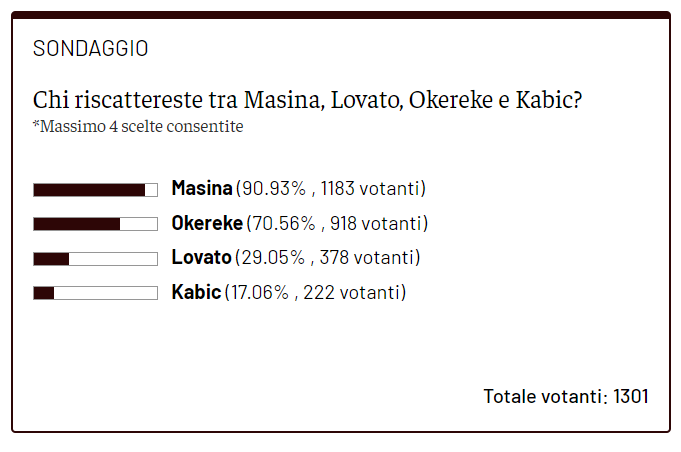The width and height of the screenshot is (681, 452).
Task: Click the "378 votanti" count text
Action: (x=367, y=258)
